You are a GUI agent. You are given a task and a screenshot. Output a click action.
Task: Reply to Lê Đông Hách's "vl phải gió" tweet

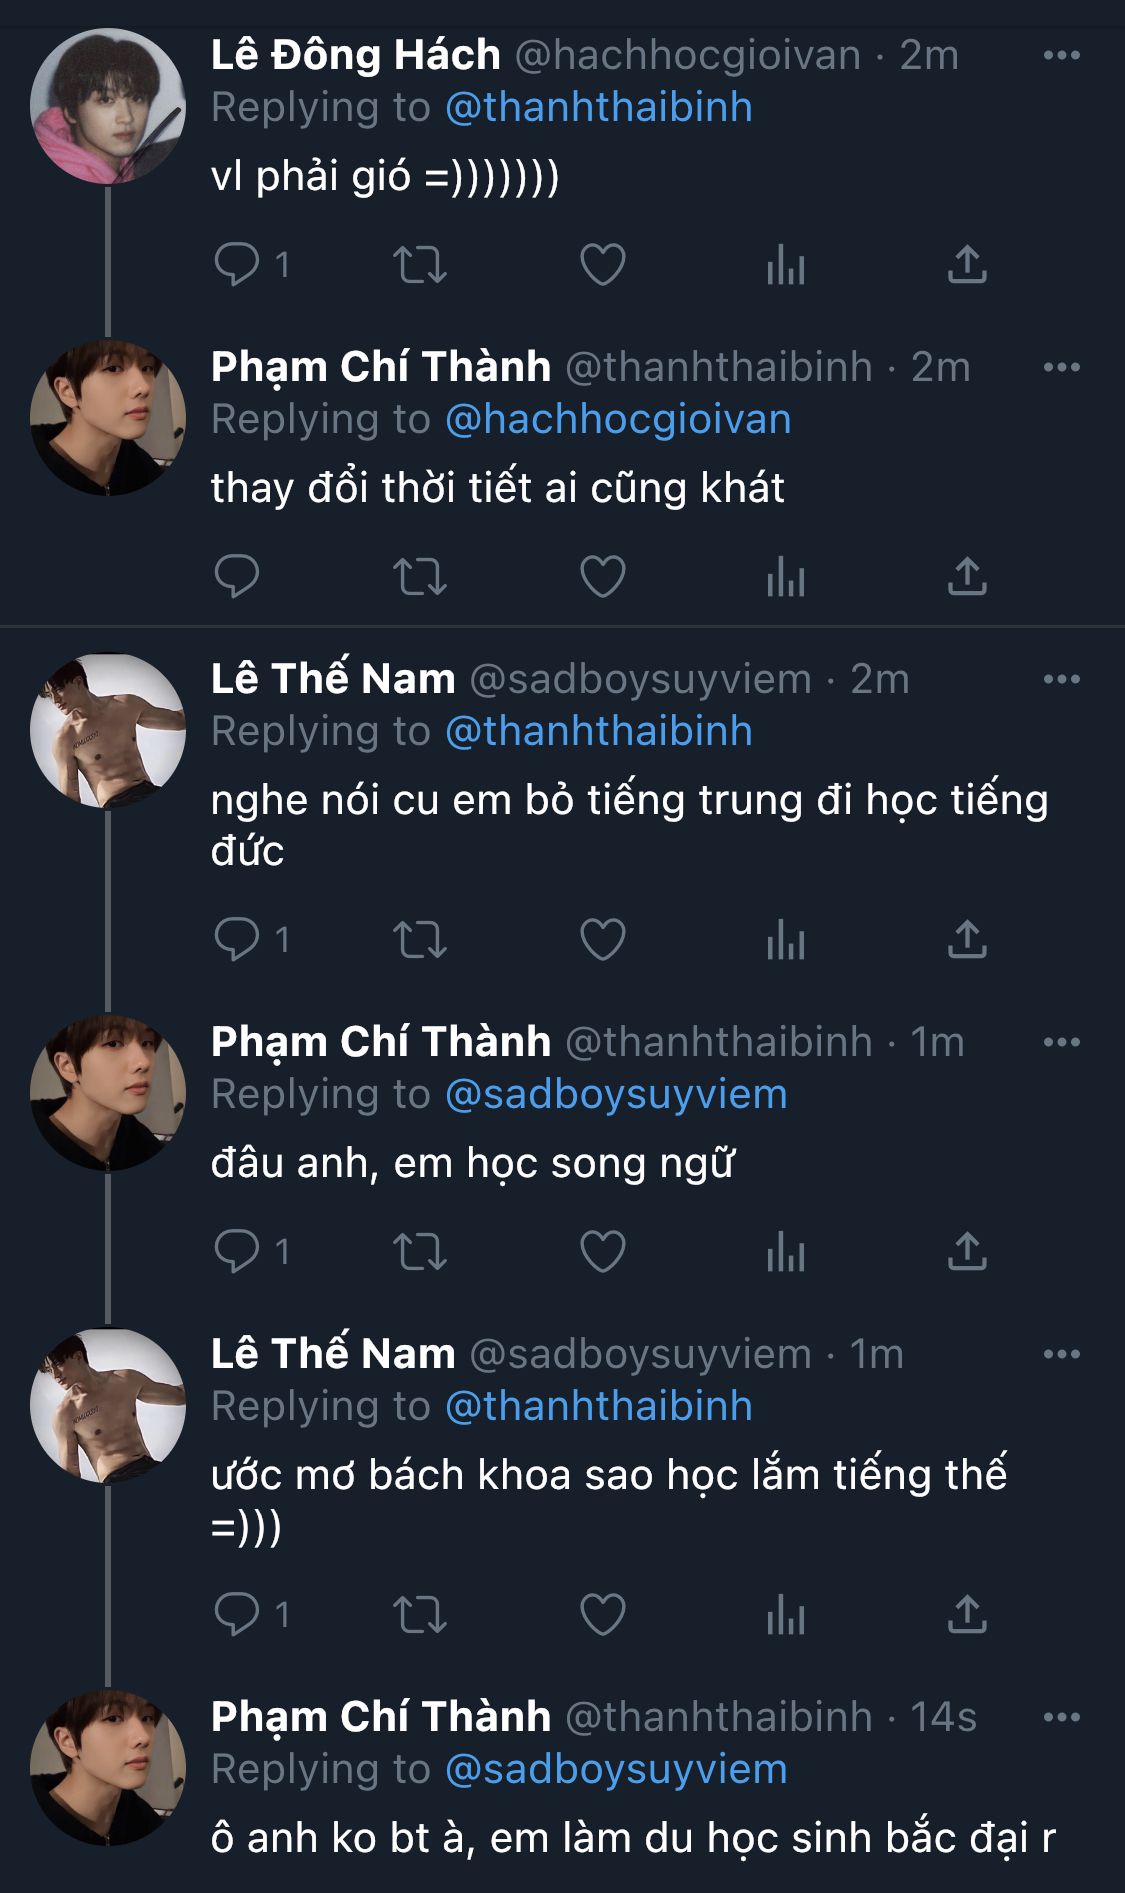pyautogui.click(x=237, y=265)
